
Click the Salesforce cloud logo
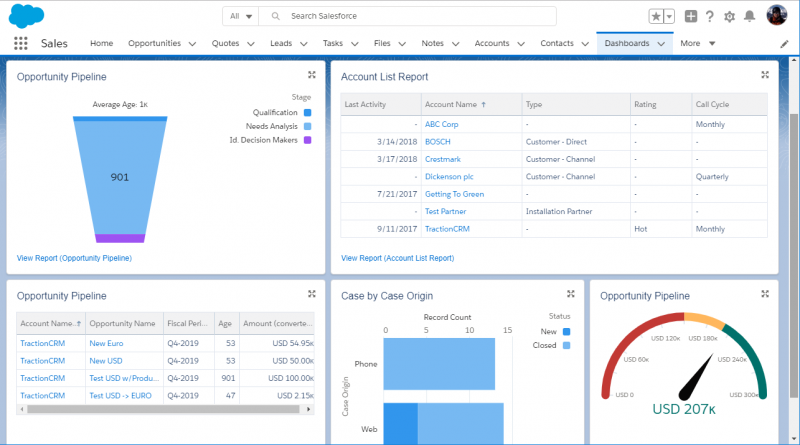[27, 16]
